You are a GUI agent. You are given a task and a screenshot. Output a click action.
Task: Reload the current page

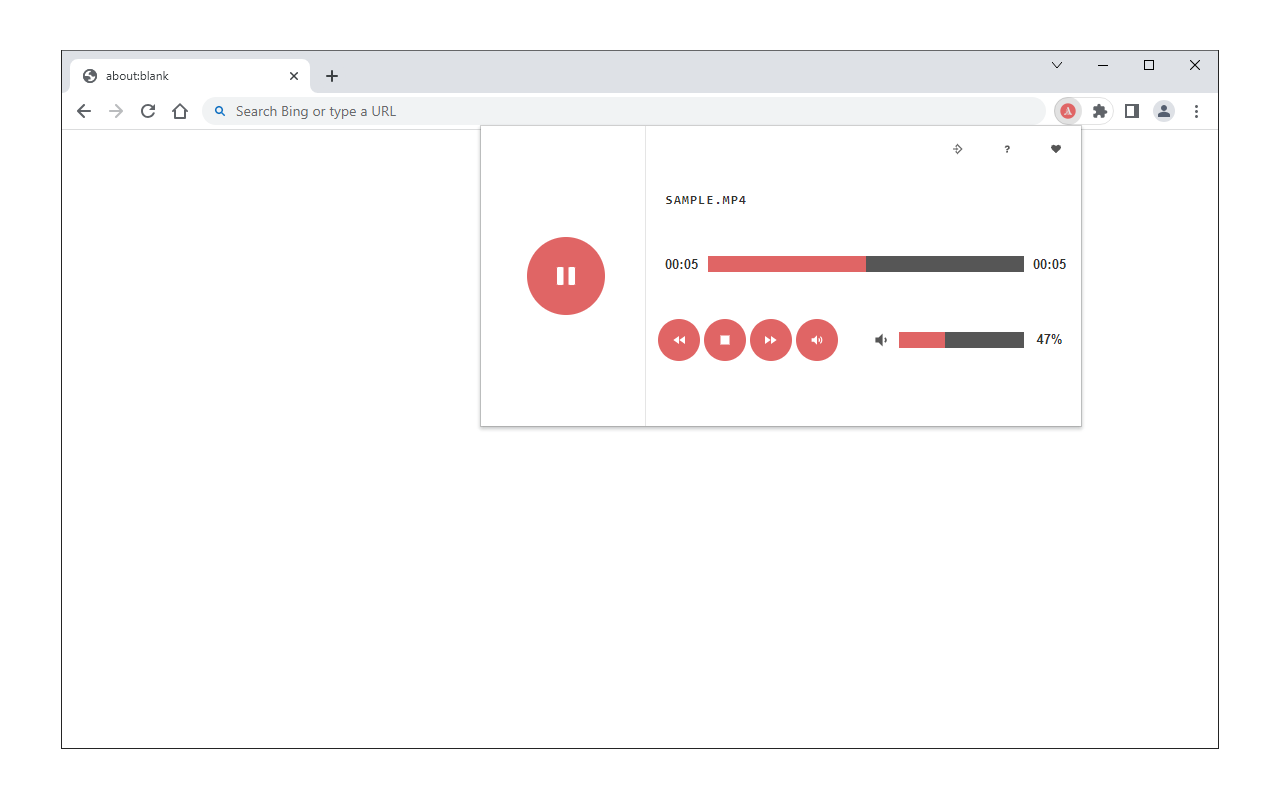148,111
